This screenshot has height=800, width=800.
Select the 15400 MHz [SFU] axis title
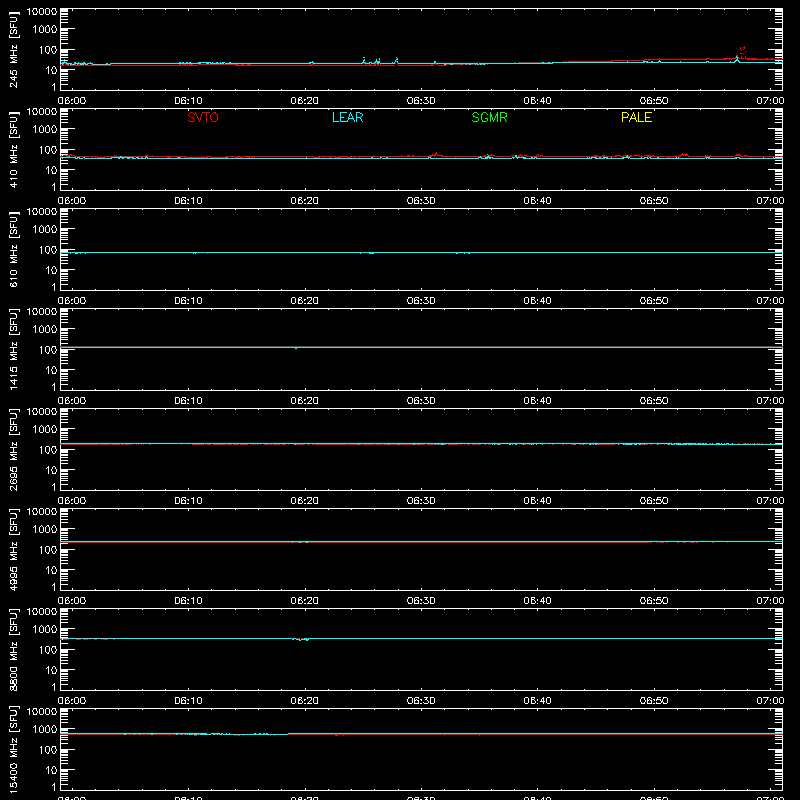coord(14,750)
